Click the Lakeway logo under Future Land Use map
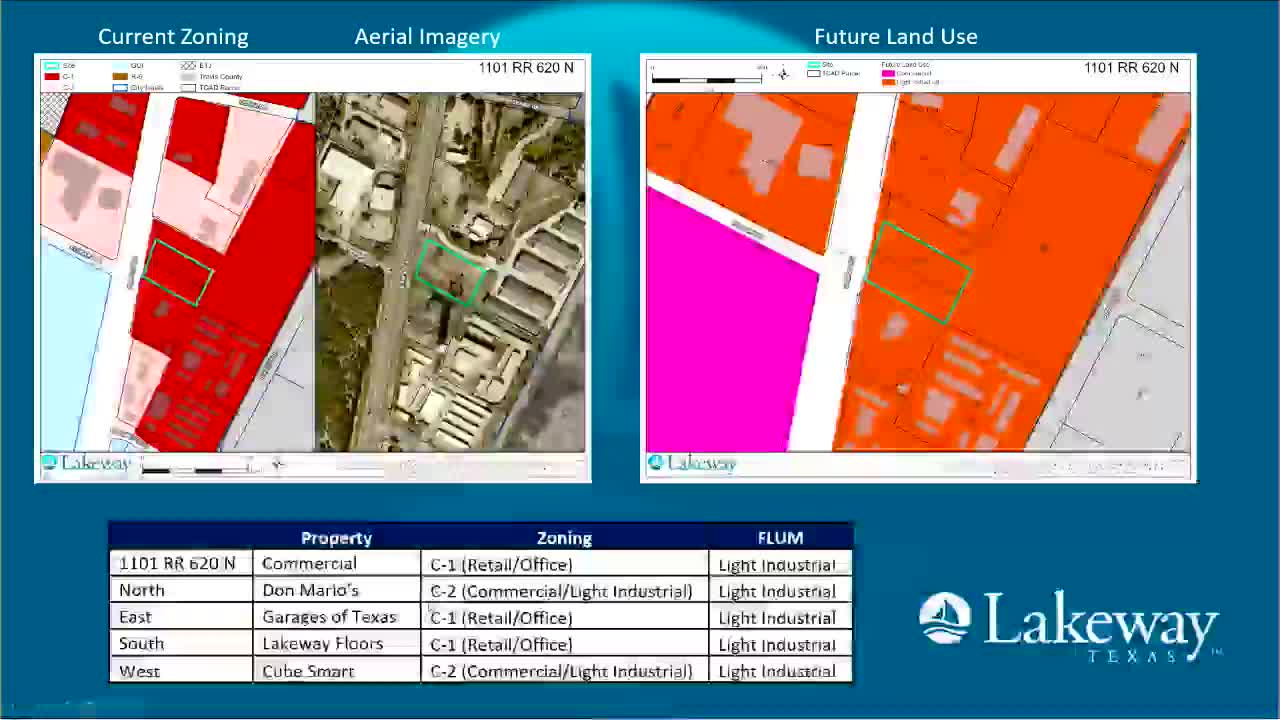 692,463
